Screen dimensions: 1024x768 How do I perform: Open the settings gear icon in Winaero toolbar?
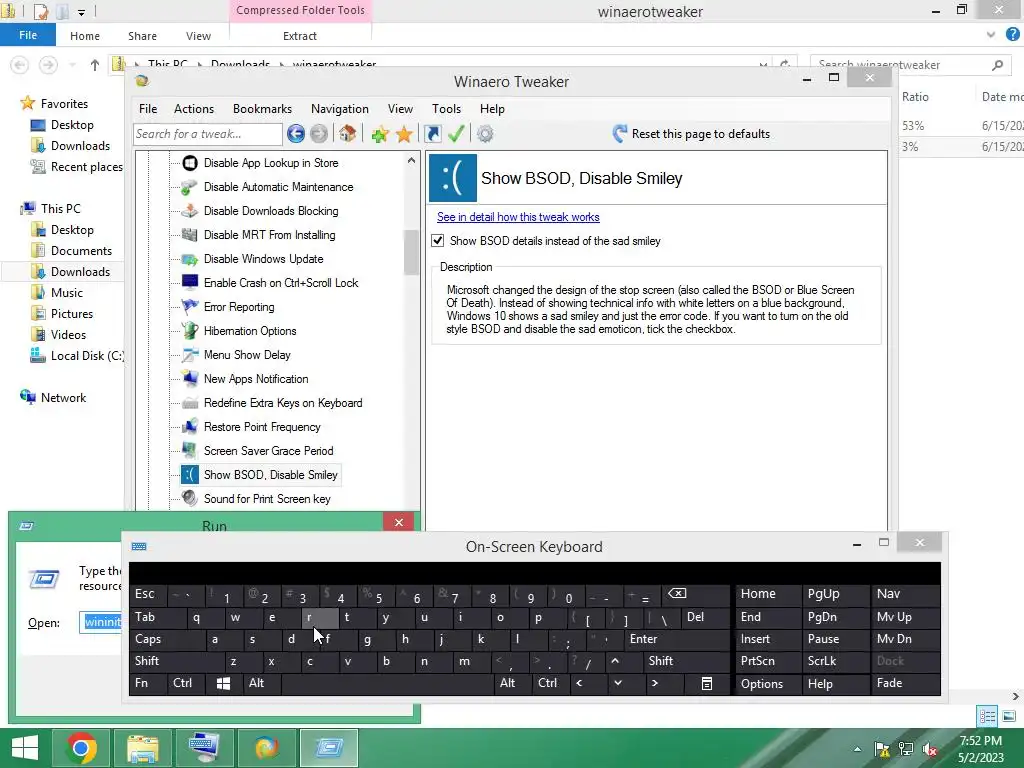coord(485,134)
